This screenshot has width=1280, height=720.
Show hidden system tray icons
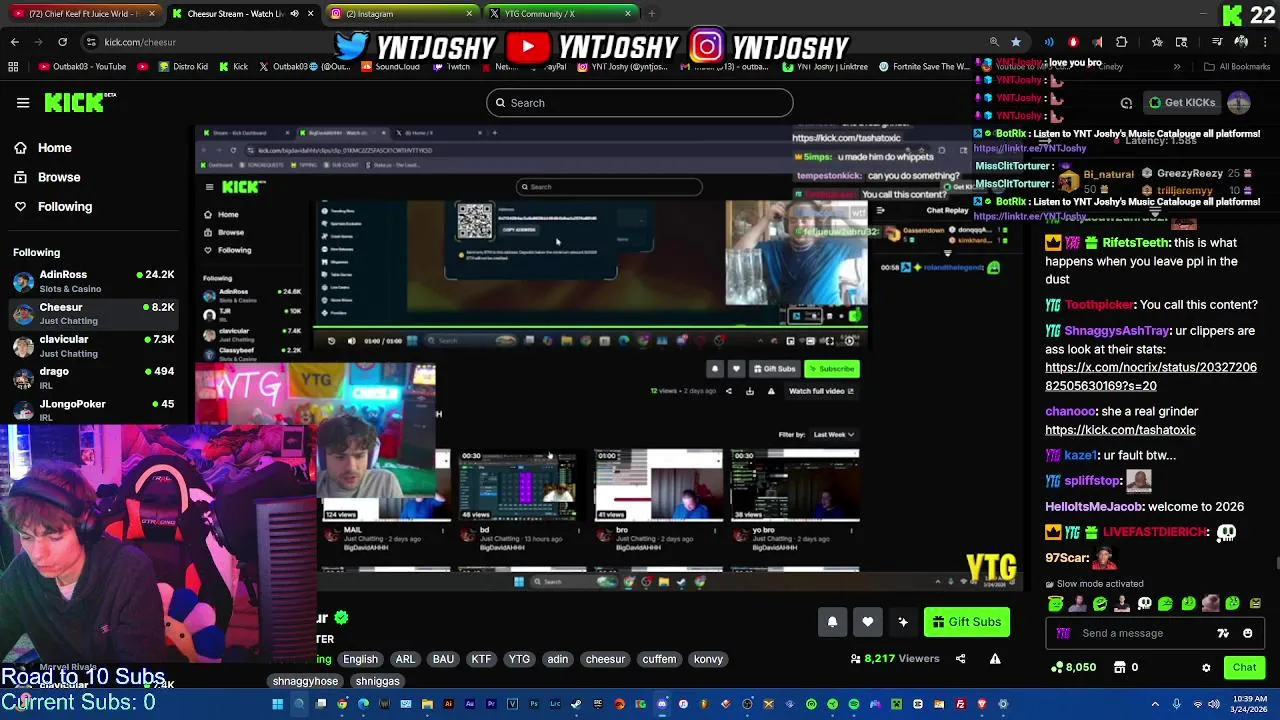click(x=1155, y=704)
